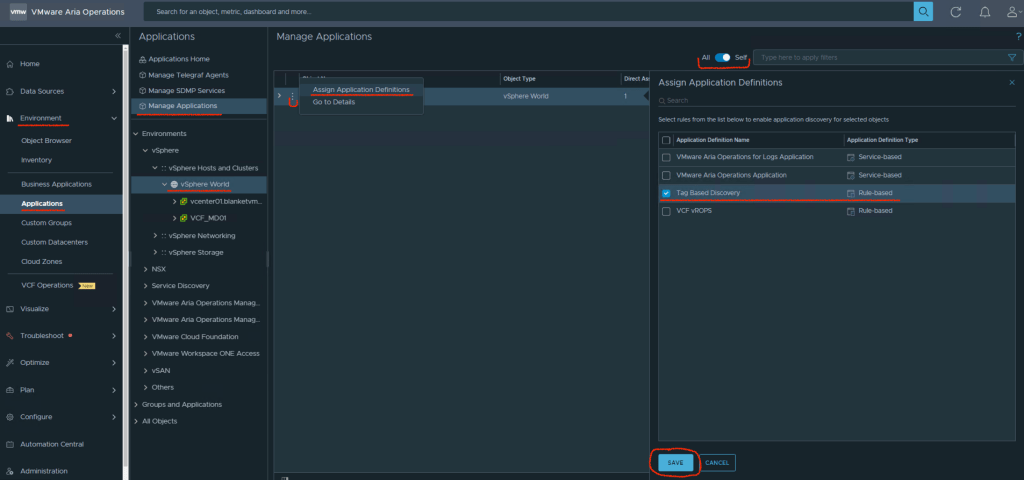The image size is (1024, 480).
Task: Click the Home icon in sidebar
Action: [10, 64]
